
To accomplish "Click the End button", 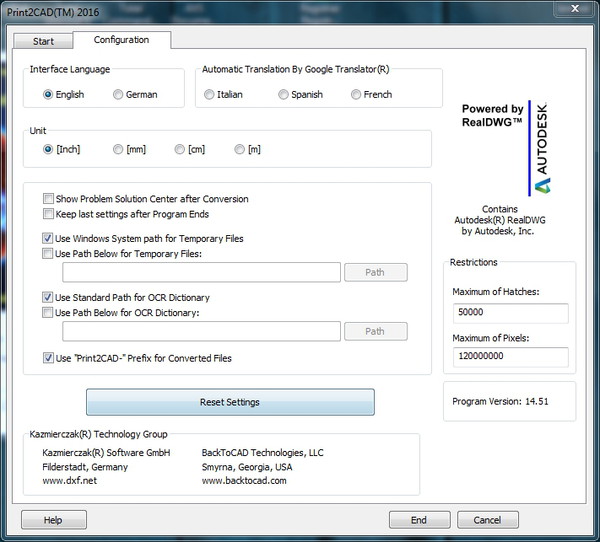I will pos(420,520).
